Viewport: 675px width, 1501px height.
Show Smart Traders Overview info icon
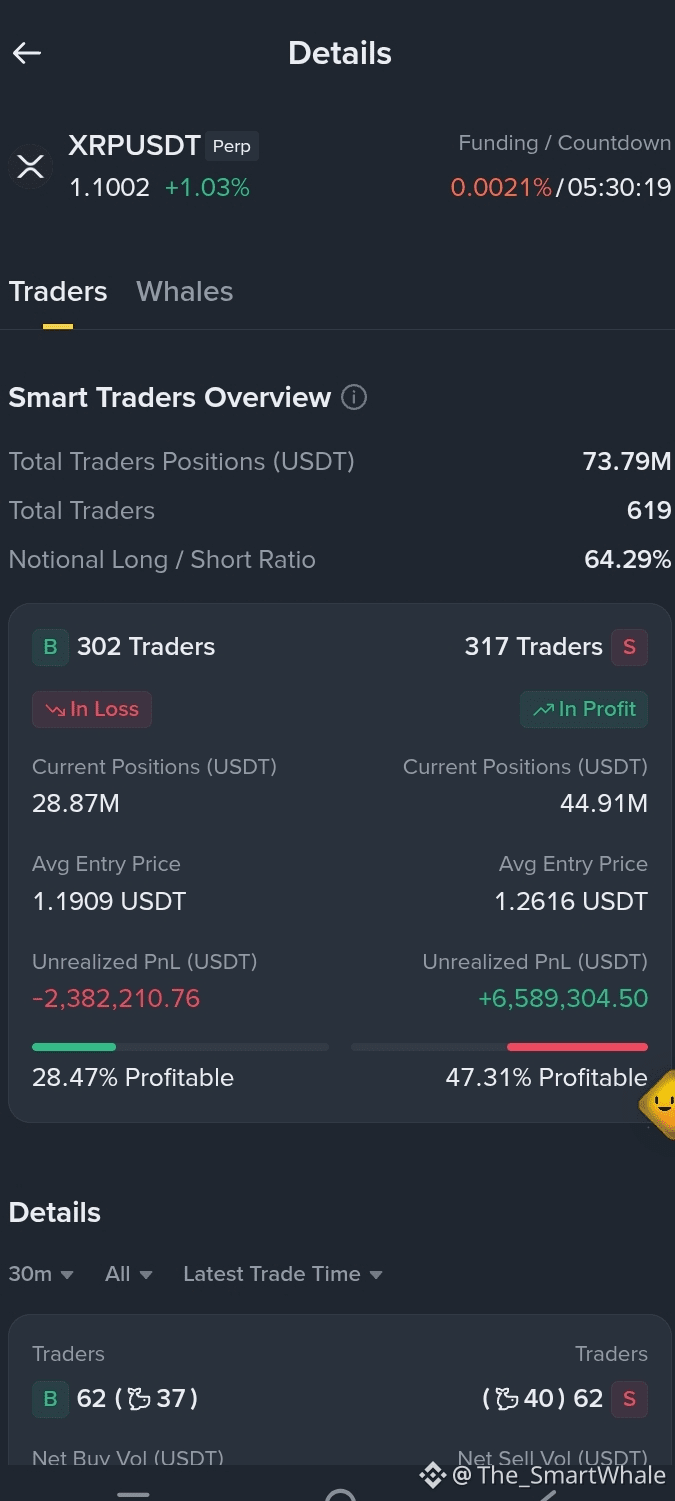(354, 398)
